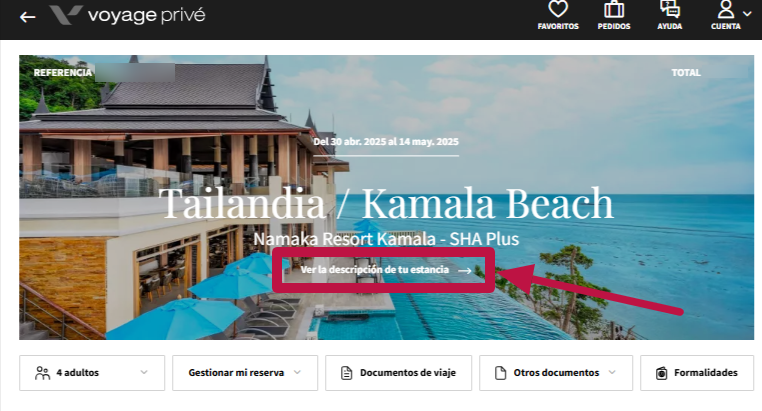The width and height of the screenshot is (762, 411).
Task: Open Ayuda chat bubbles icon
Action: coord(670,9)
